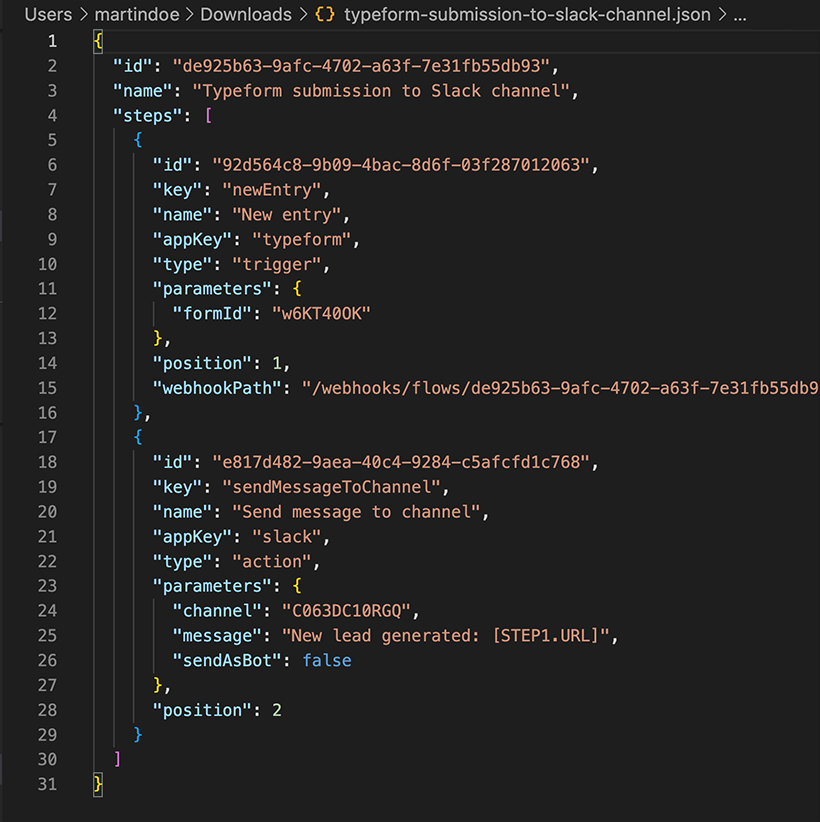Click the false value of sendAsBot

(327, 661)
